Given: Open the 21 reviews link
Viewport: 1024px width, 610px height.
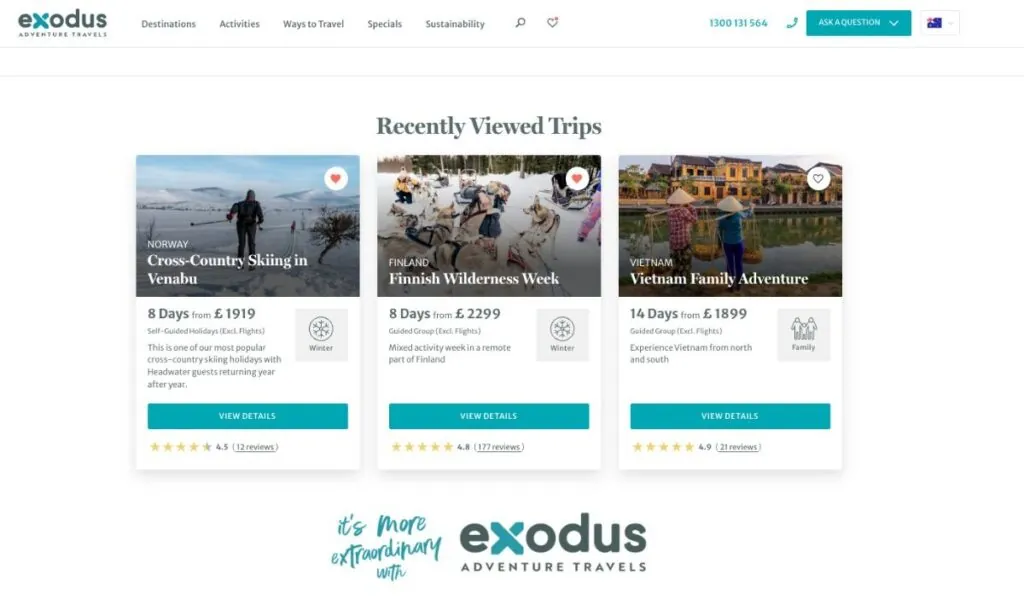Looking at the screenshot, I should point(738,447).
